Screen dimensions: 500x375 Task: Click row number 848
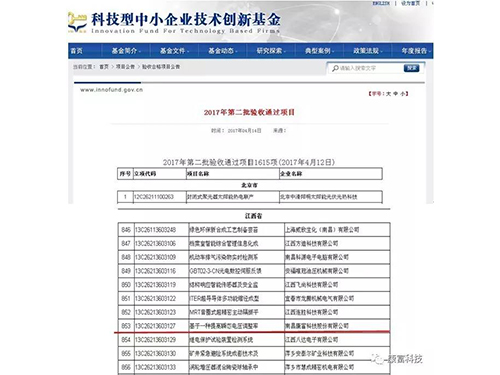126,257
